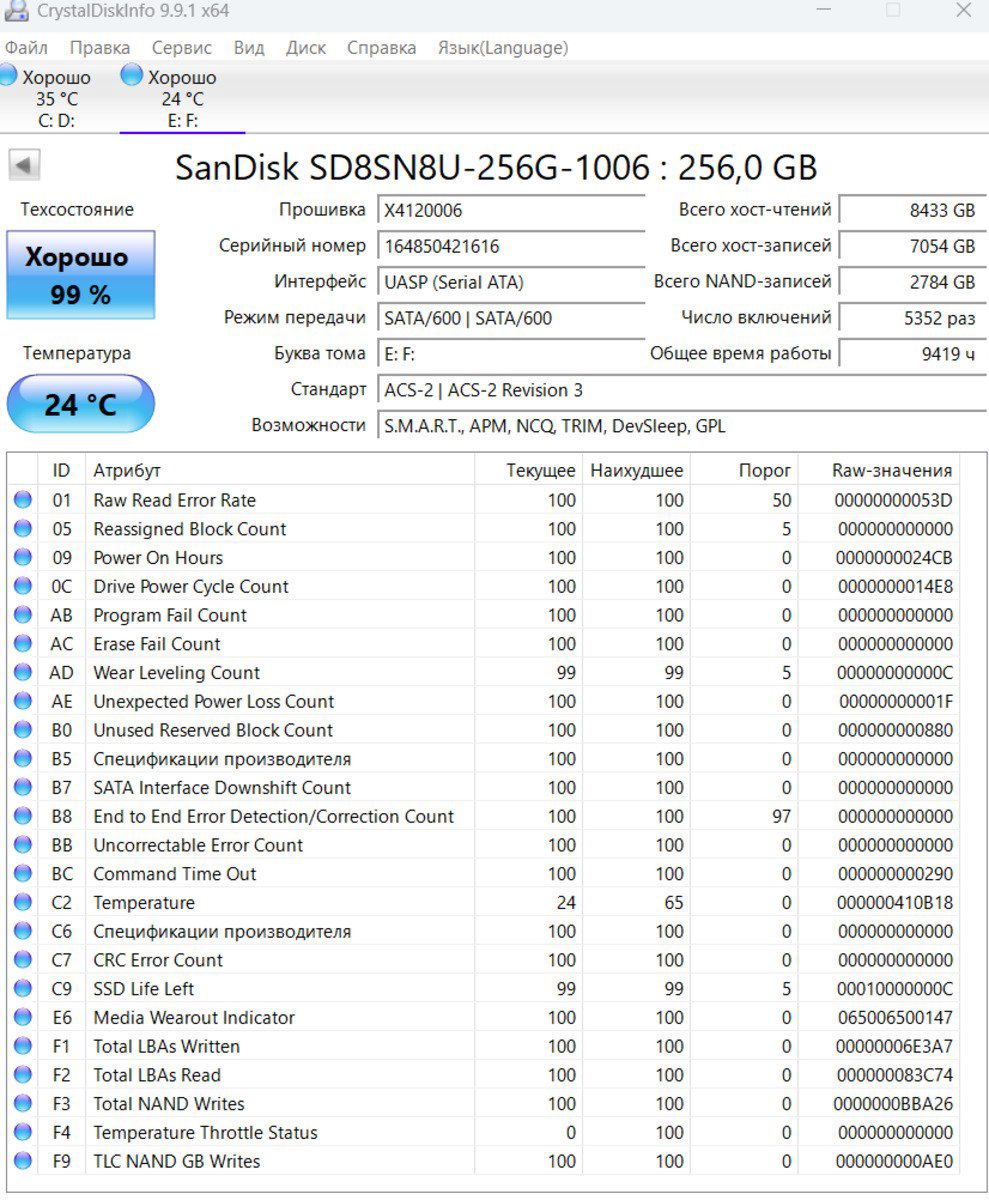Screen dimensions: 989x1200
Task: Click status orb of TLC NAND GB Writes row
Action: (23, 1162)
